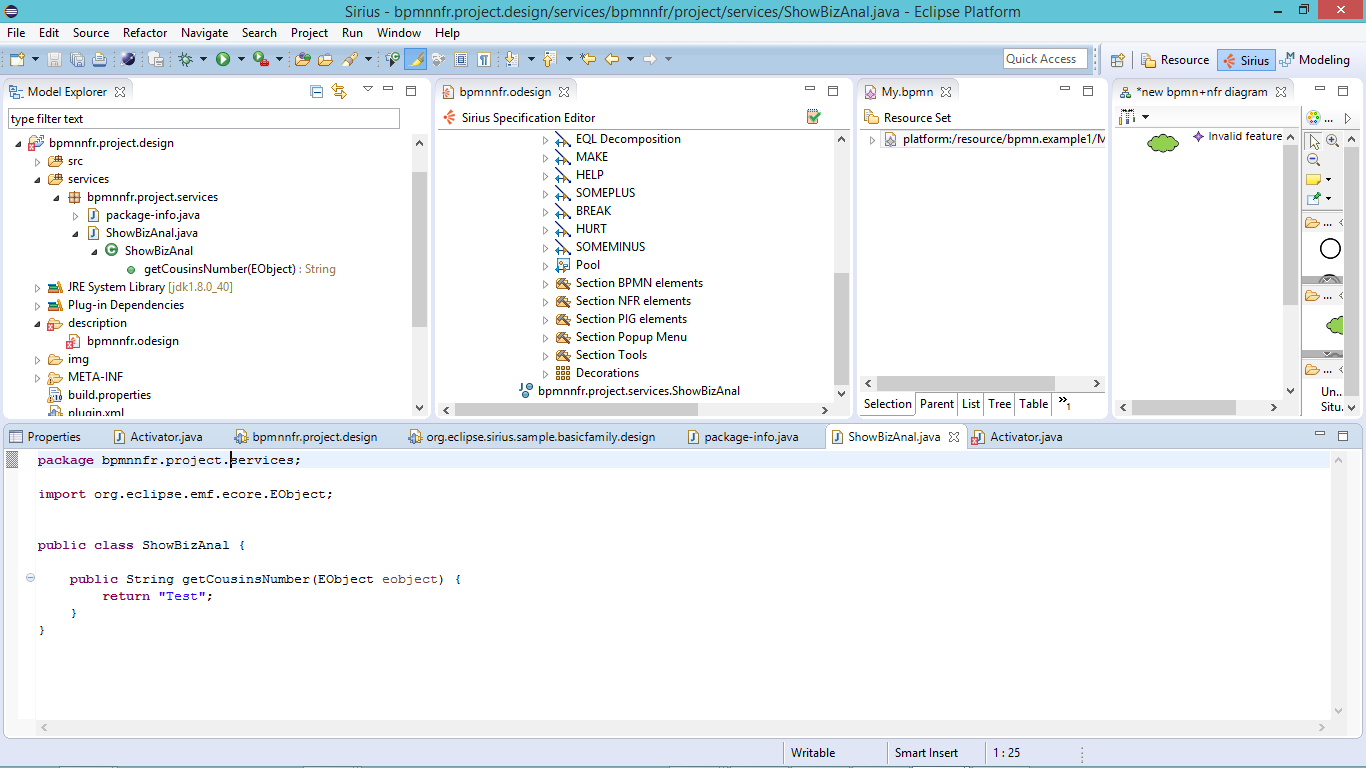Switch to the Sirius perspective

[x=1245, y=60]
